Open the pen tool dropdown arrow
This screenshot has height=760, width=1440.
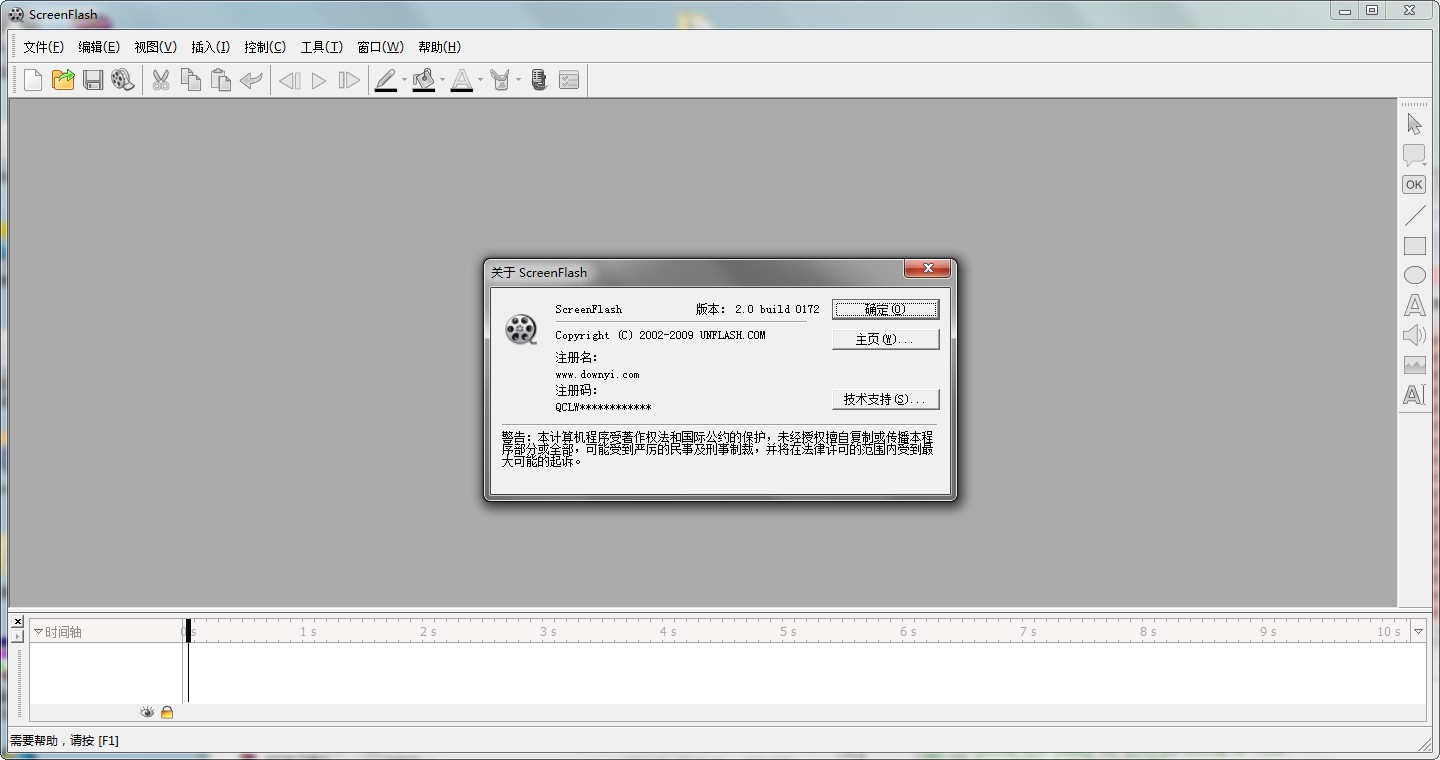click(x=404, y=80)
